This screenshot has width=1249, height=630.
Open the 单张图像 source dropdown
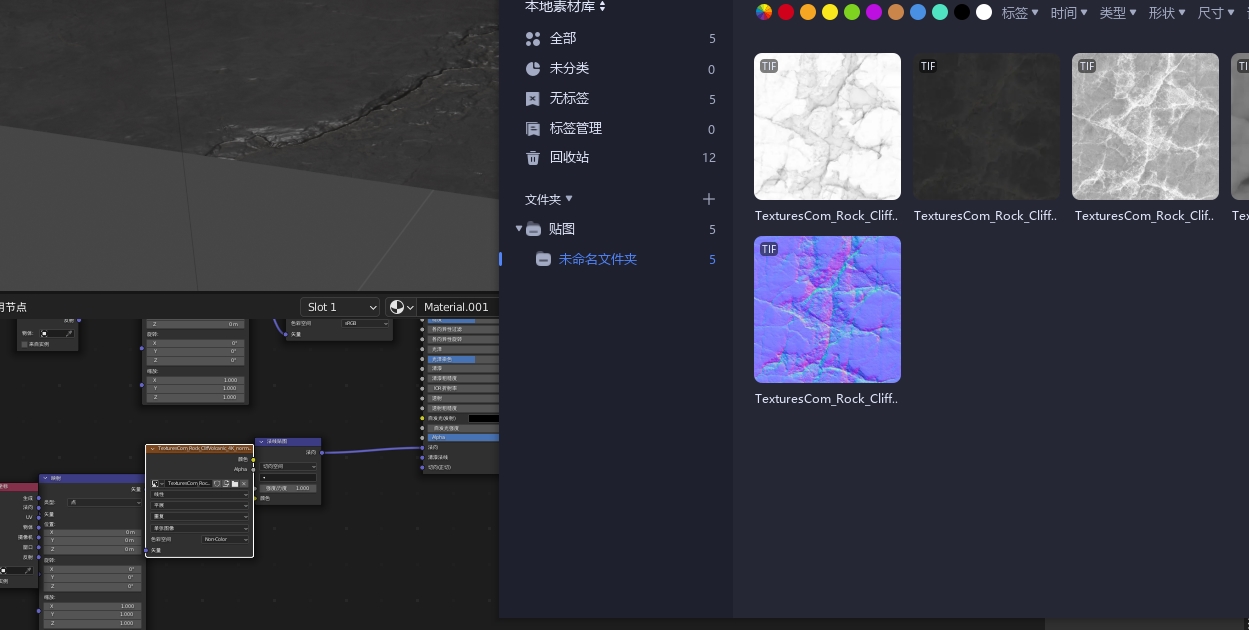(200, 528)
